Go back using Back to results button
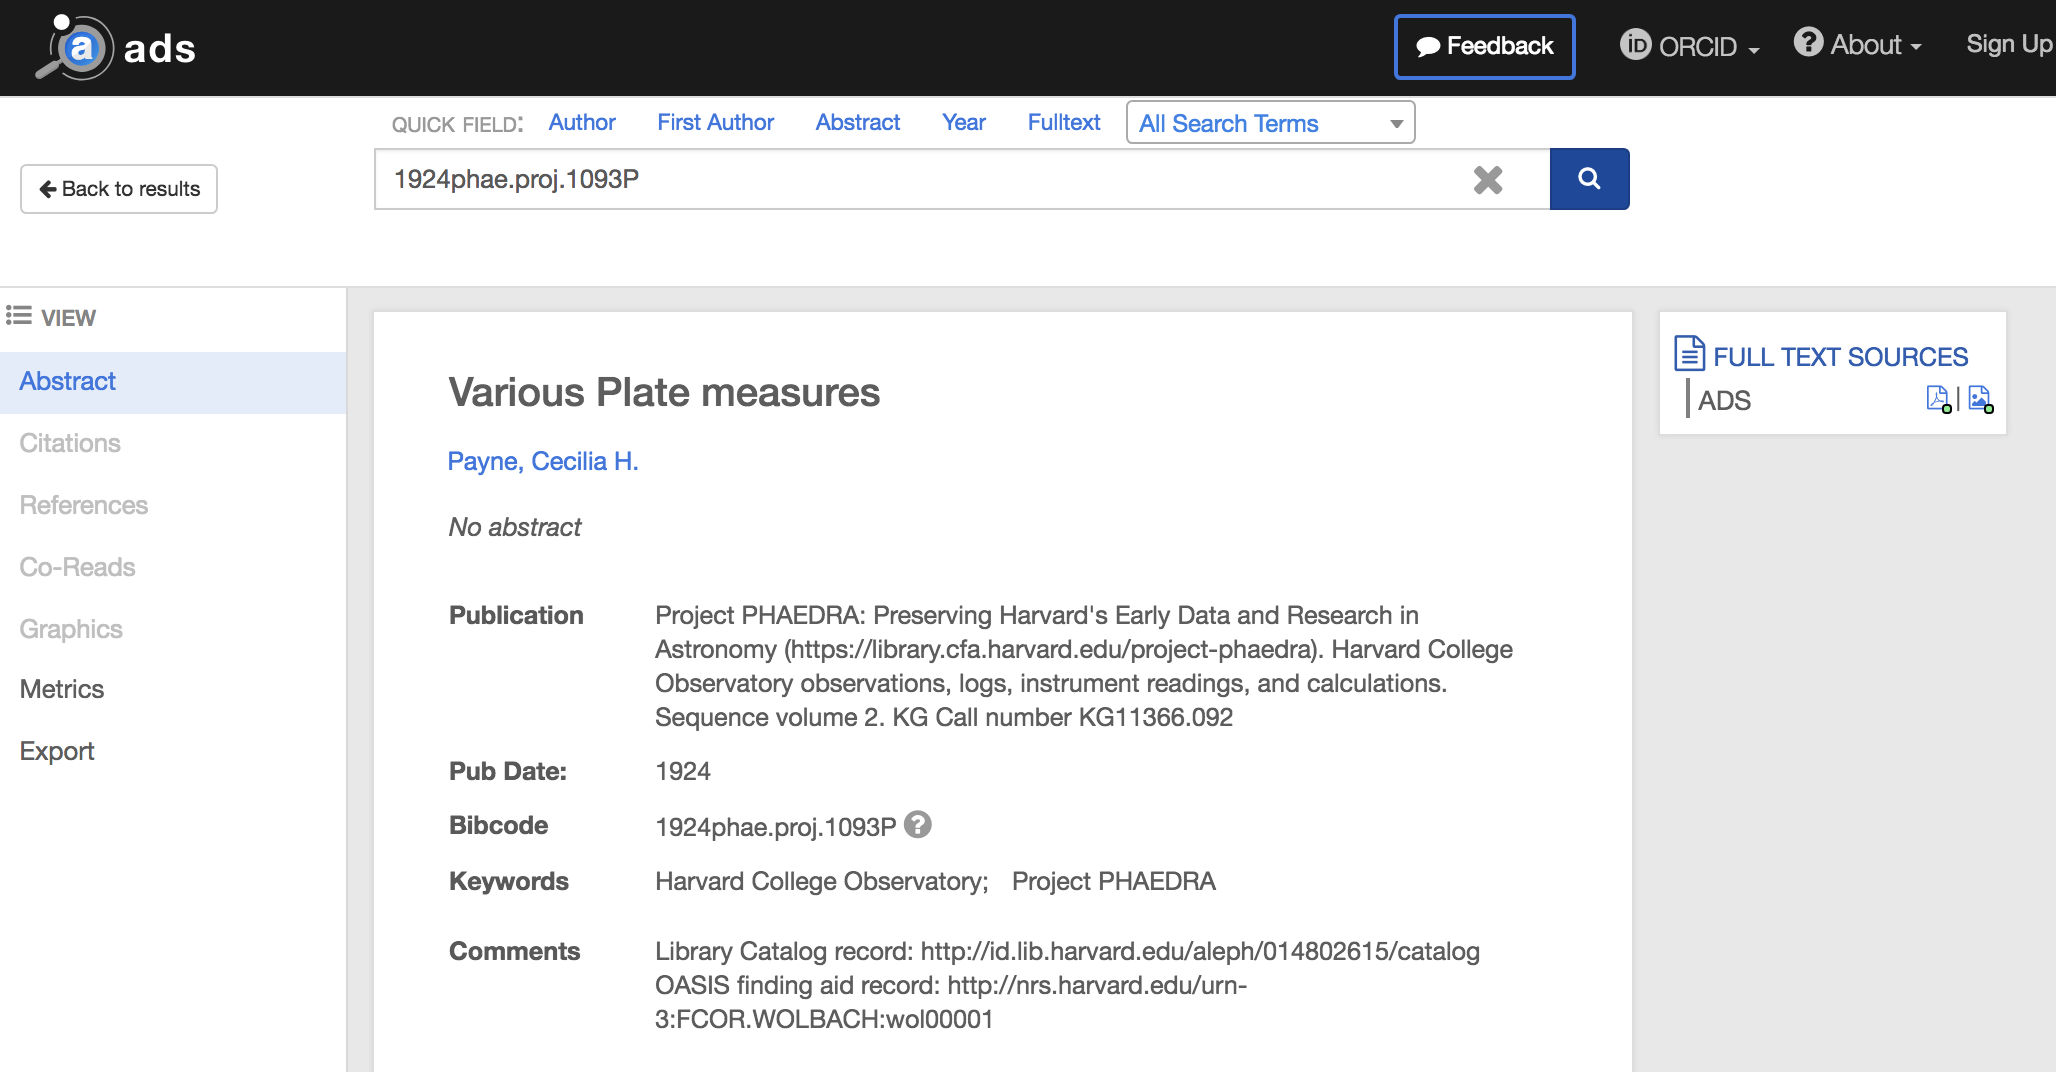2056x1072 pixels. tap(119, 189)
